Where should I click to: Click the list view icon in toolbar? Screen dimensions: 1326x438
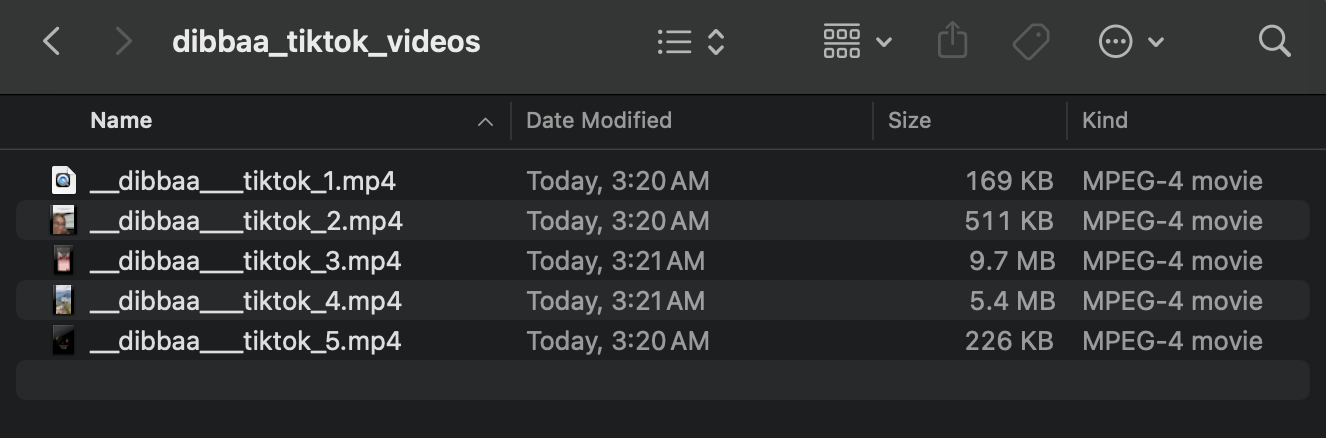[x=675, y=42]
